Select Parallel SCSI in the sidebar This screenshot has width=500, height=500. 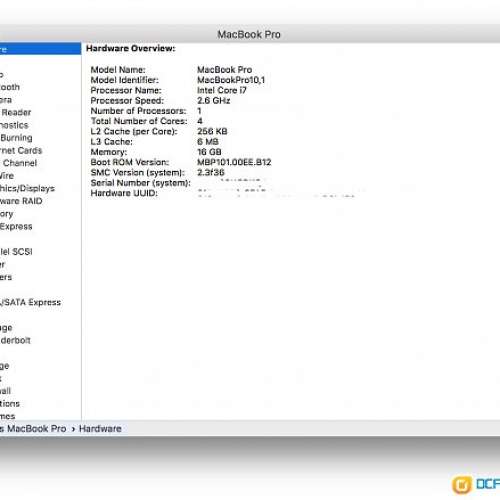[x=16, y=252]
